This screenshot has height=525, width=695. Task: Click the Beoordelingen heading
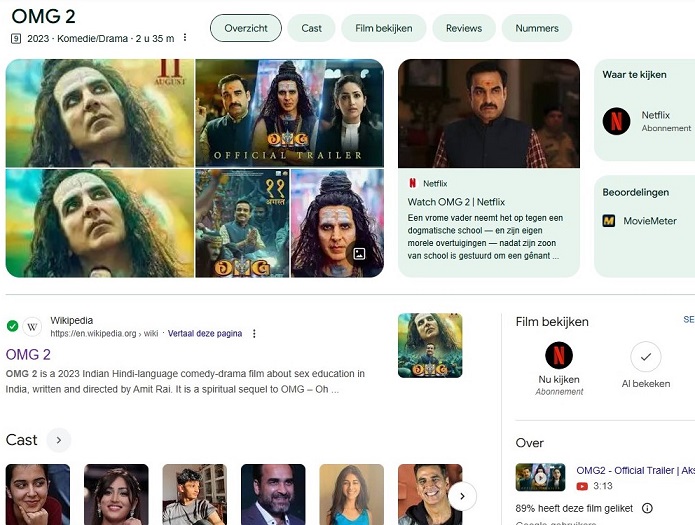(636, 192)
